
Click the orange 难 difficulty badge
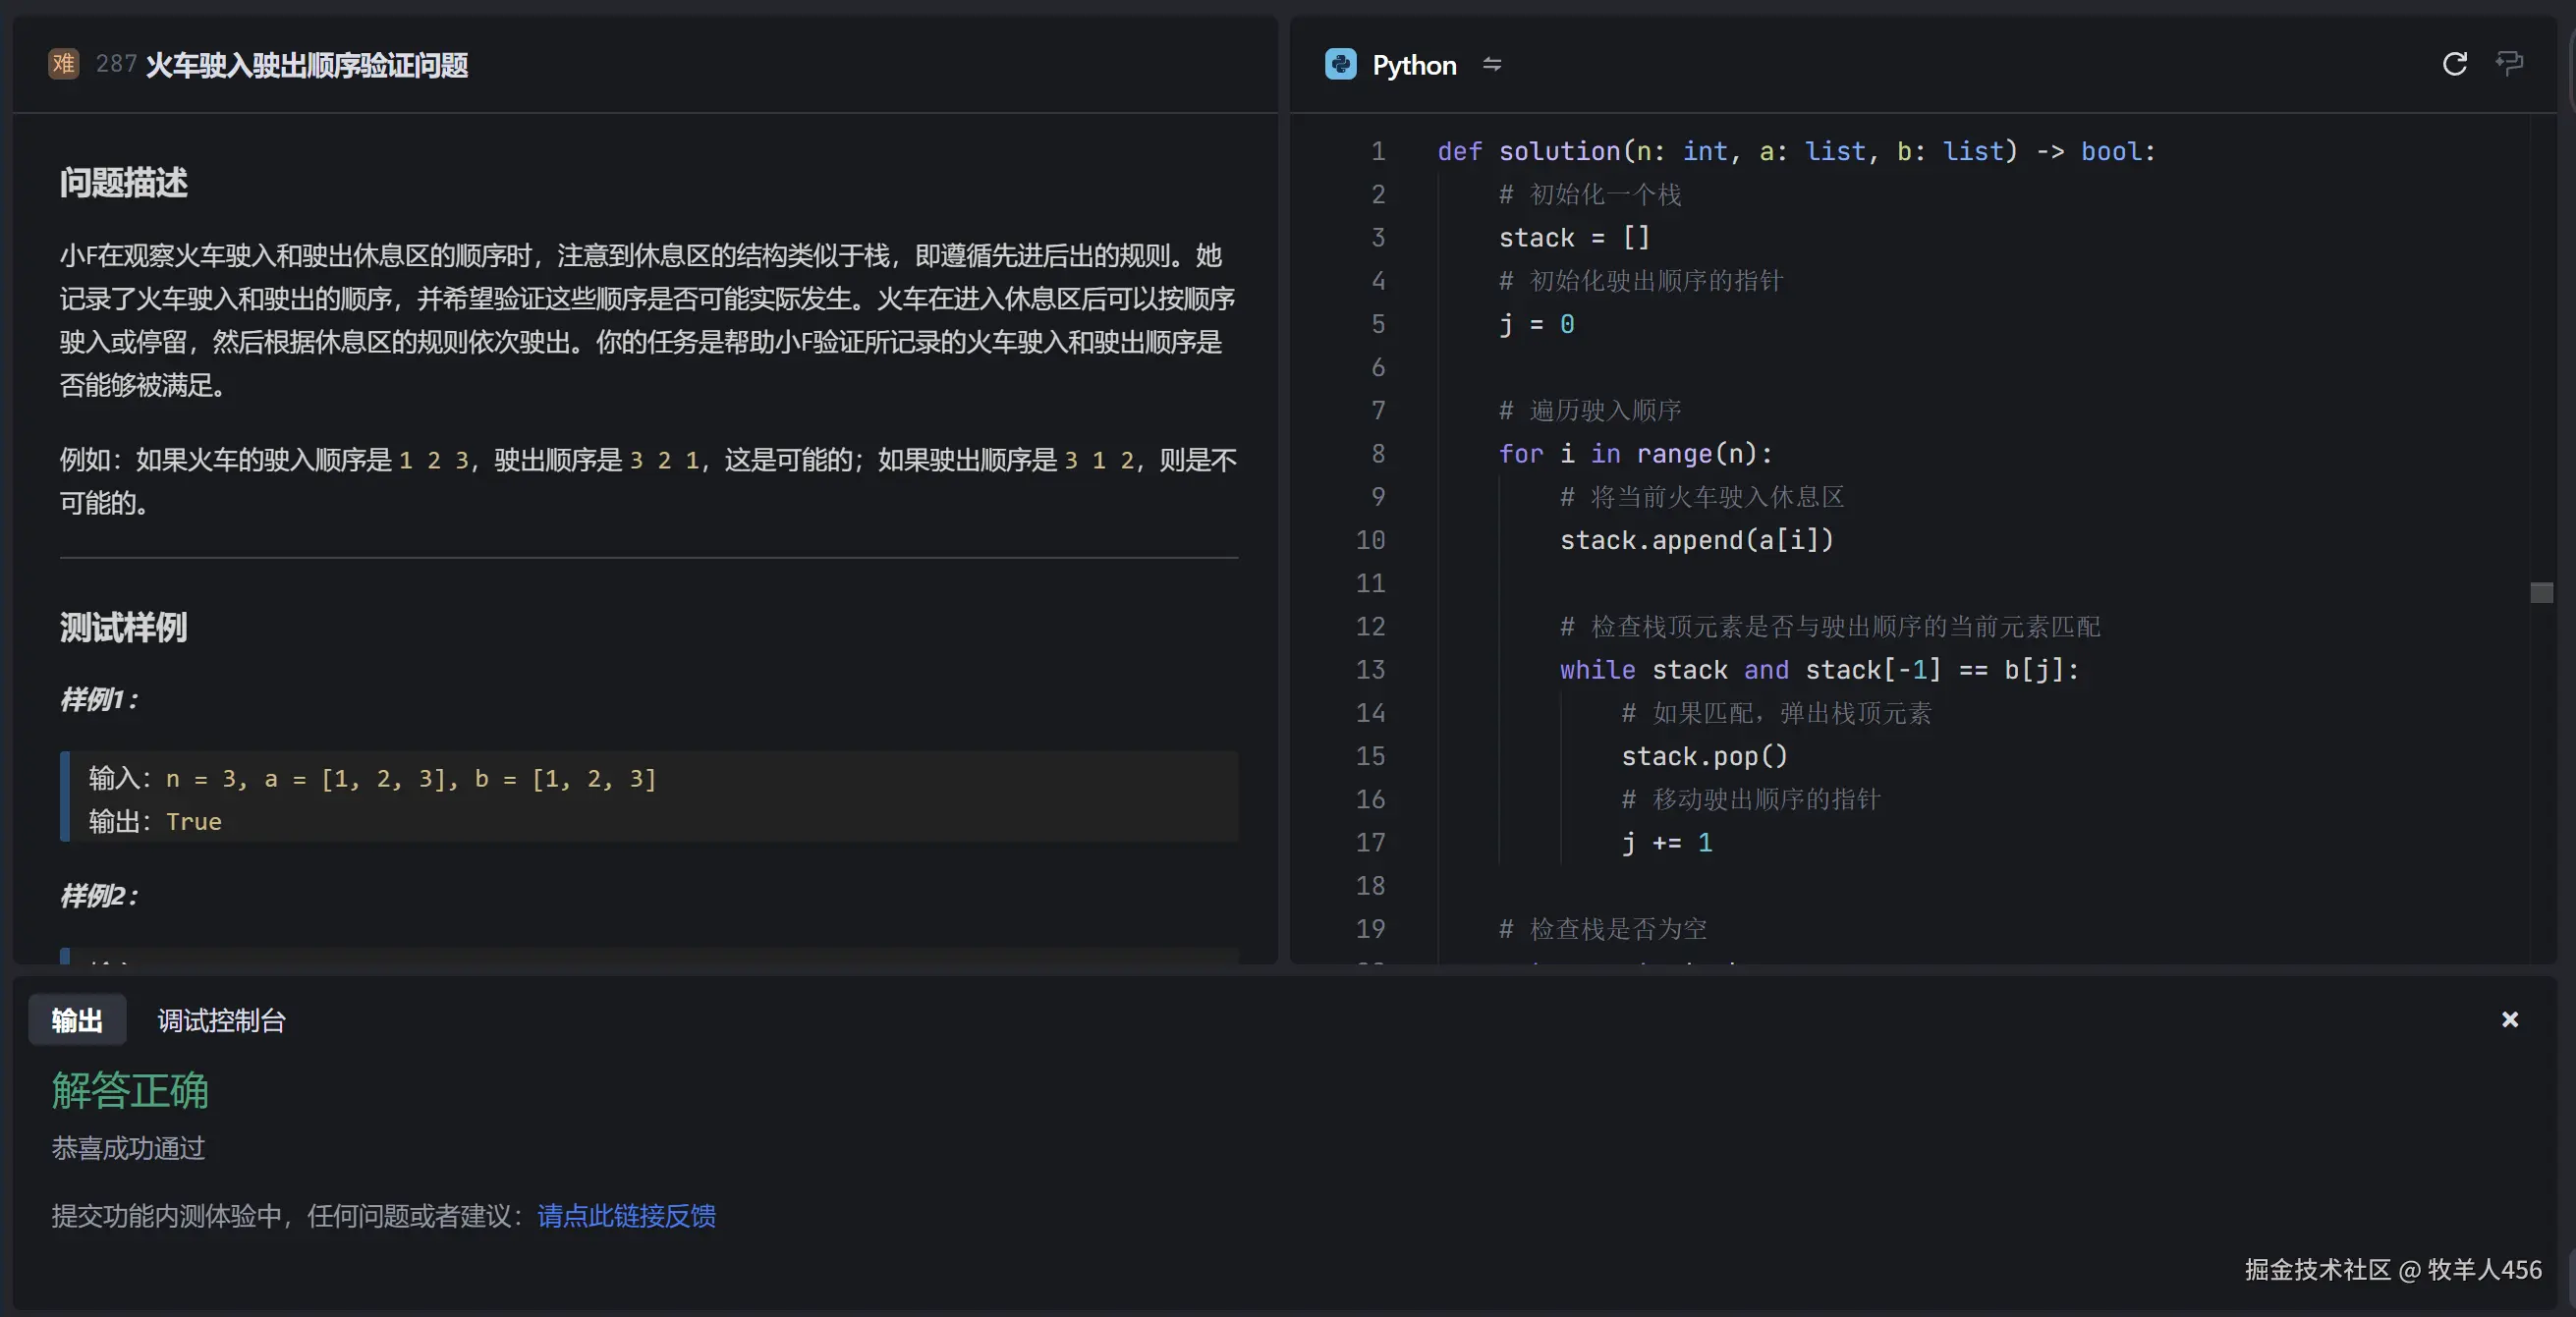coord(64,65)
